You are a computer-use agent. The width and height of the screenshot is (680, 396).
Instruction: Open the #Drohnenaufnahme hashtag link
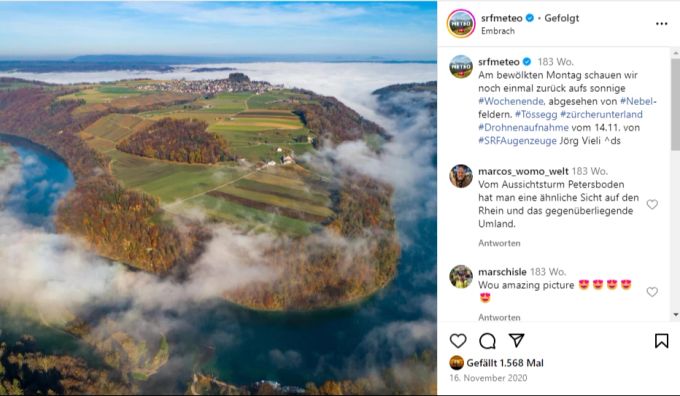click(523, 128)
